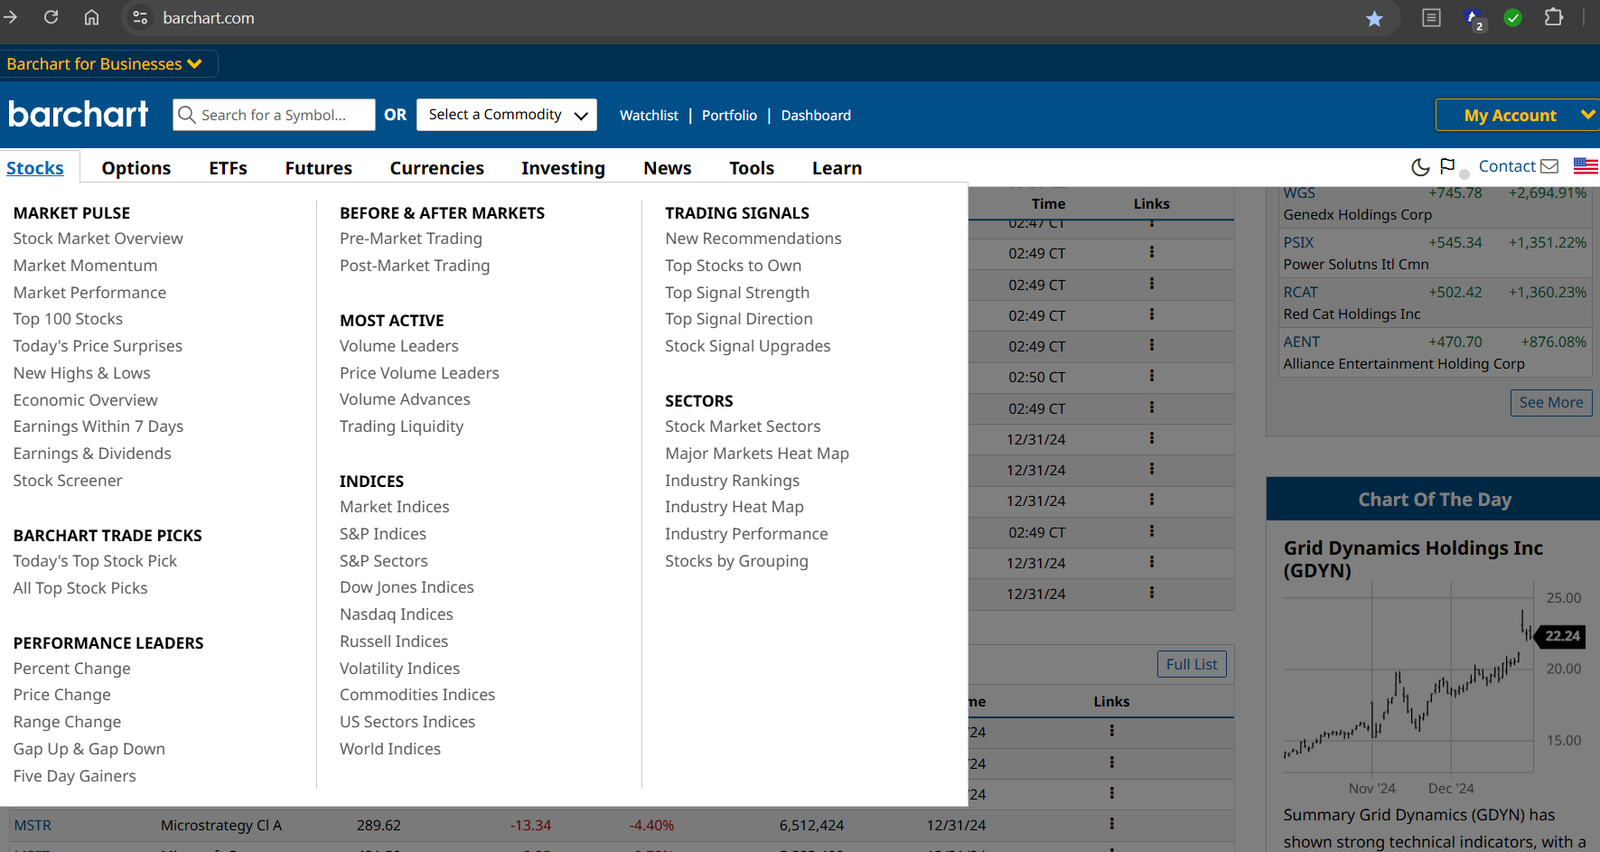
Task: Click the Search for a Symbol field
Action: 274,115
